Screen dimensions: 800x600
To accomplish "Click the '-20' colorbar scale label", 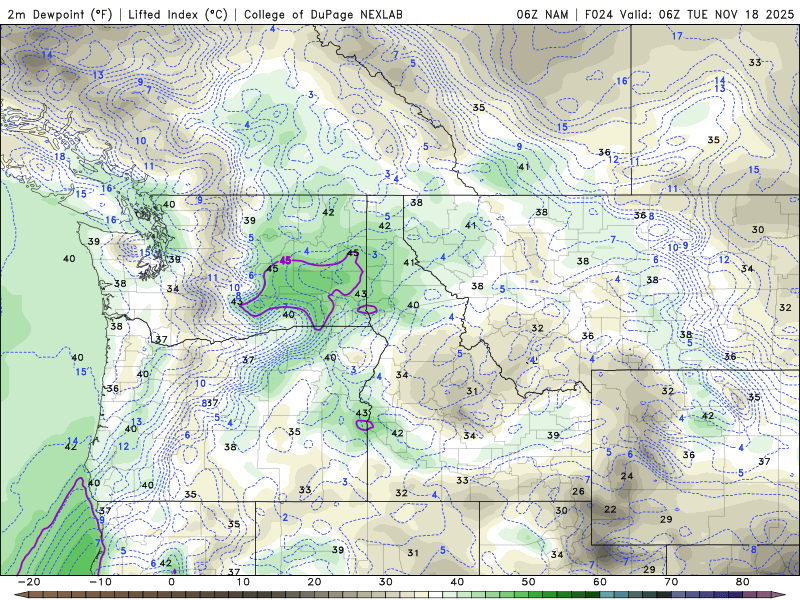I will coord(29,582).
